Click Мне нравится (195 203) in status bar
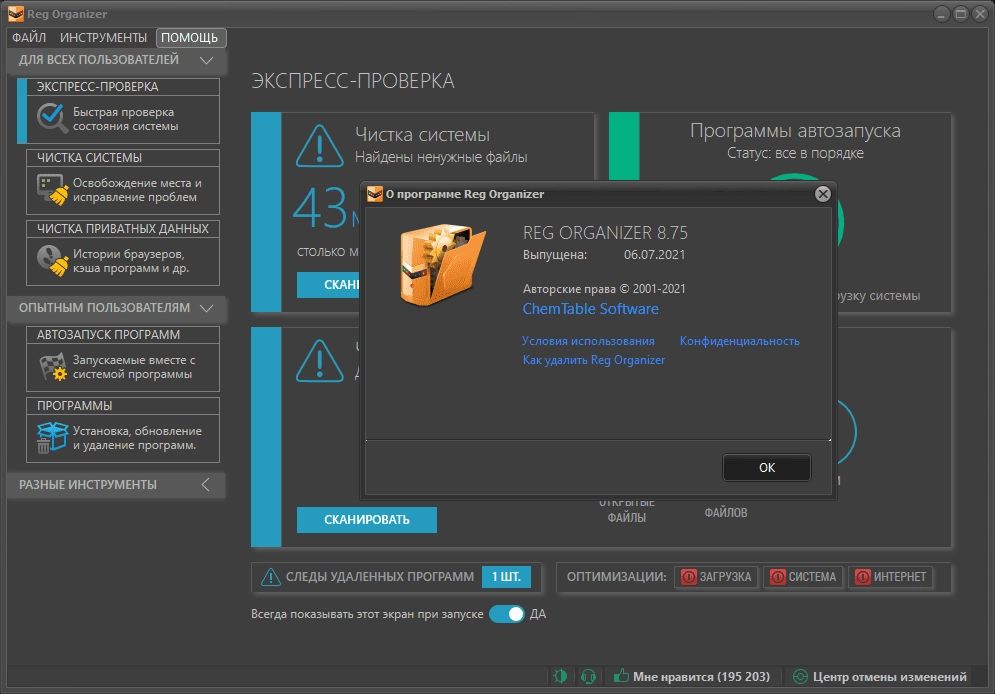Viewport: 995px width, 694px height. [x=692, y=676]
